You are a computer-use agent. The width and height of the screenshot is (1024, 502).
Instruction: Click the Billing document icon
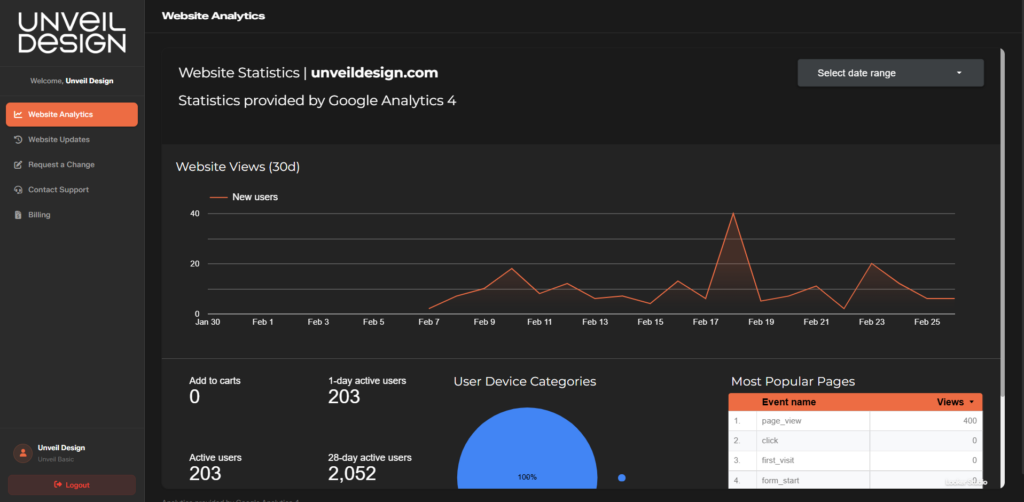[18, 215]
